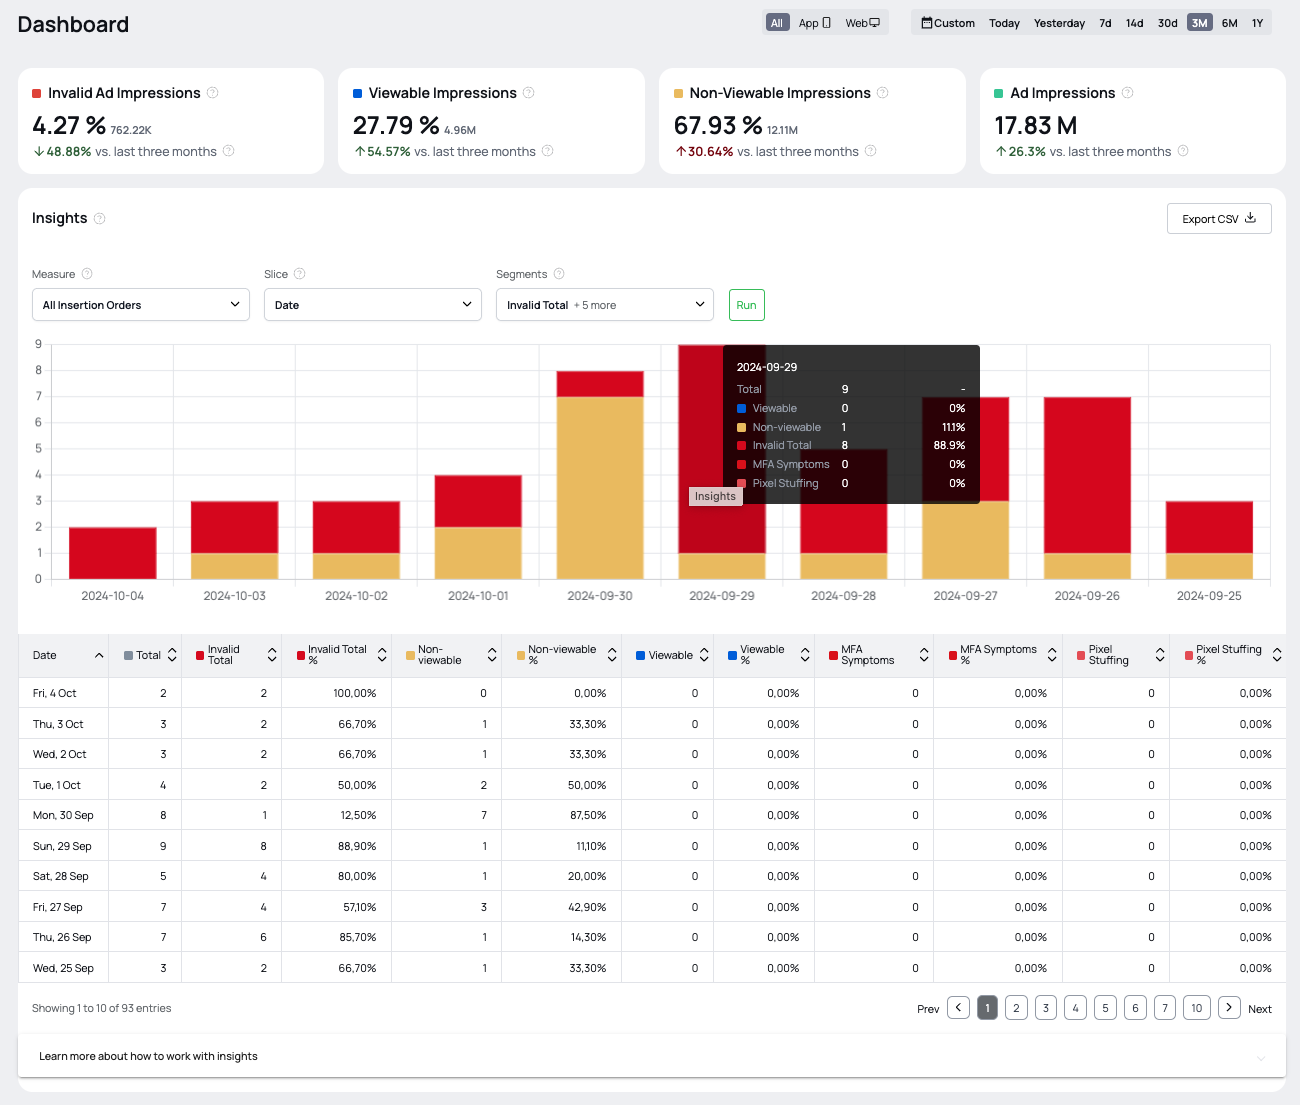Switch the platform filter to App
The height and width of the screenshot is (1105, 1300).
[x=814, y=23]
